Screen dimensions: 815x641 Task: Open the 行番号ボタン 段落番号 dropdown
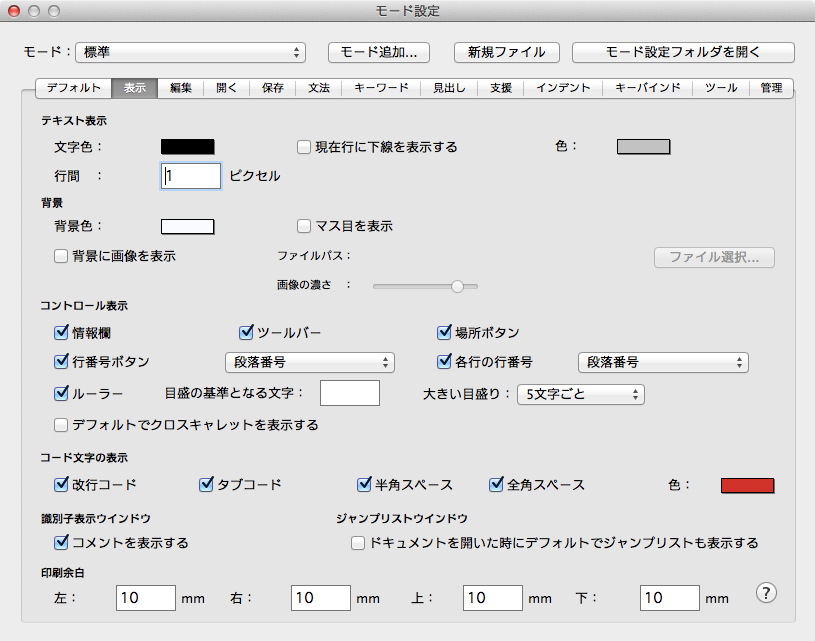tap(308, 362)
